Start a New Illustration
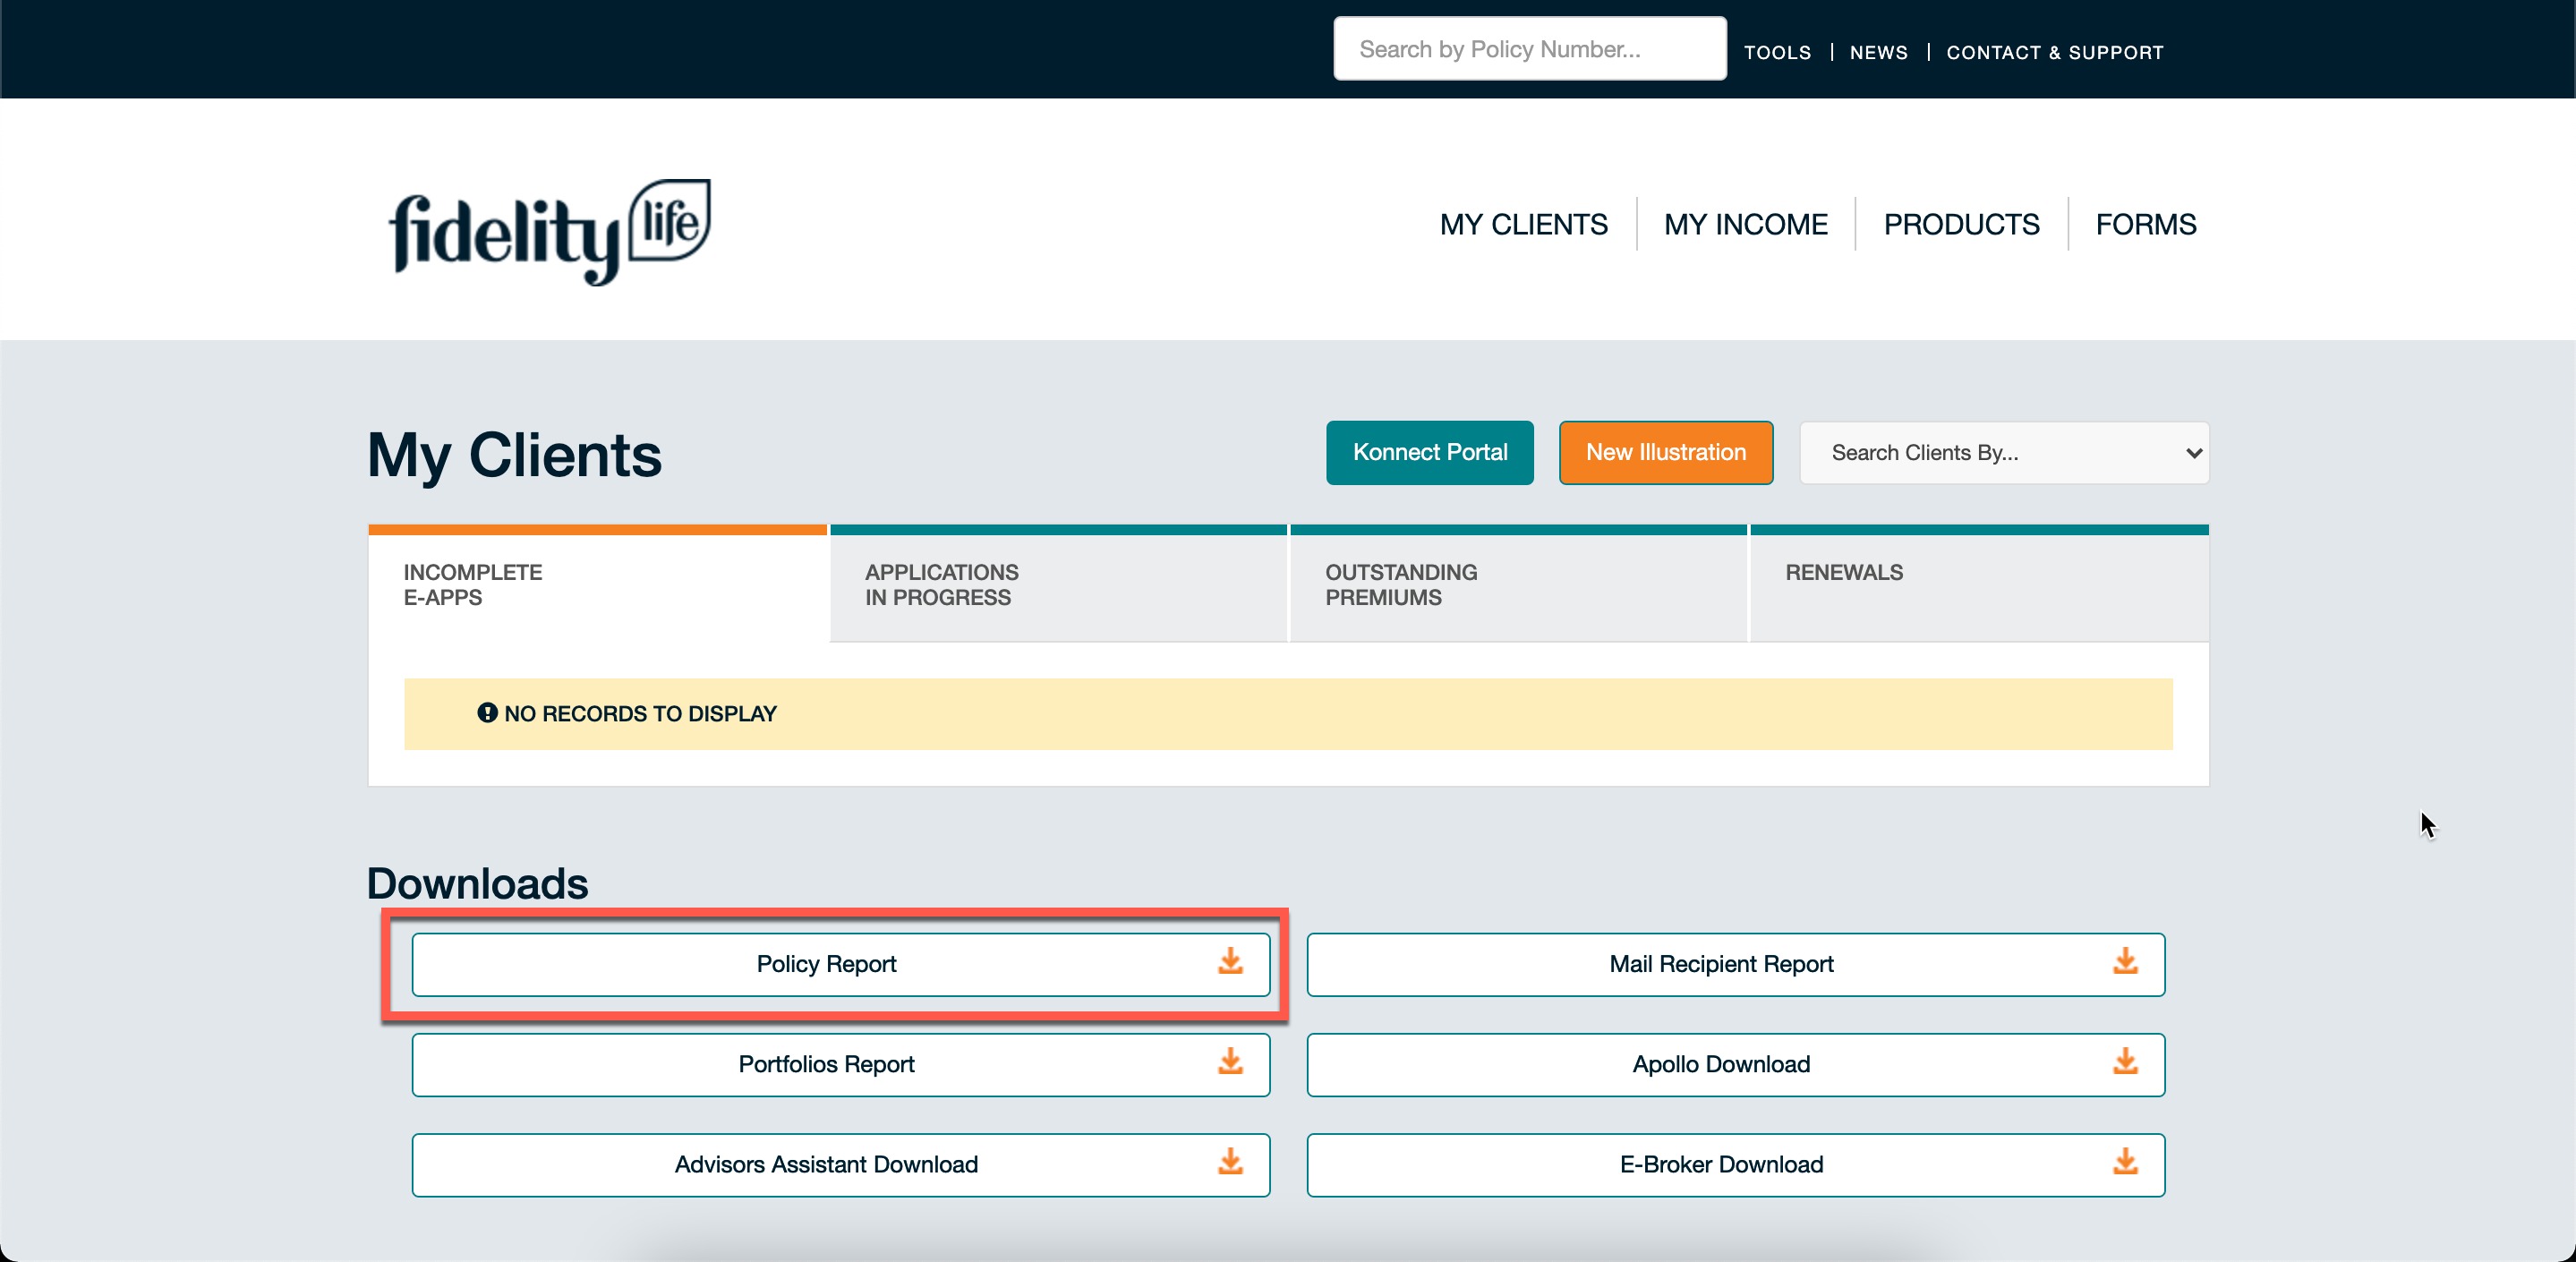The width and height of the screenshot is (2576, 1262). (1665, 453)
